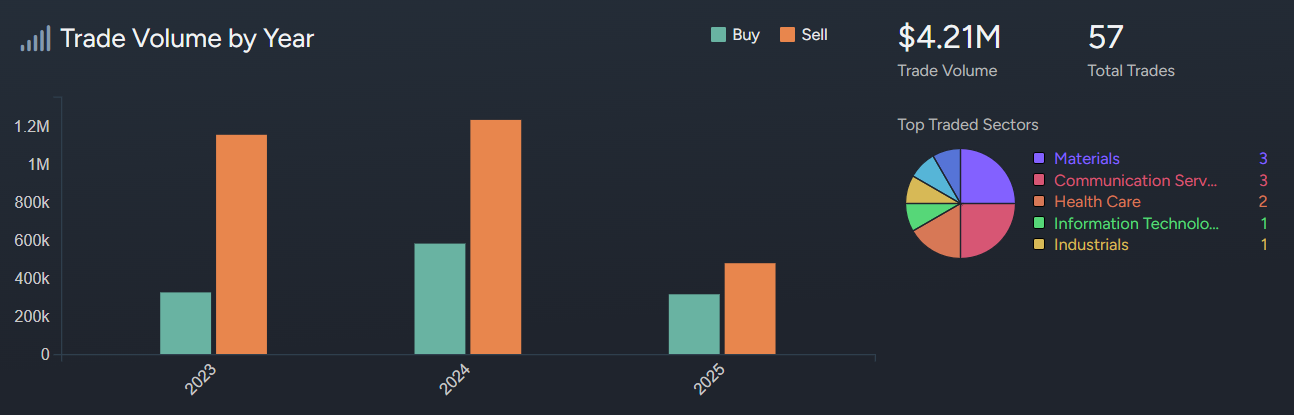Select the 2023 Sell bar
The width and height of the screenshot is (1294, 415).
coord(241,244)
